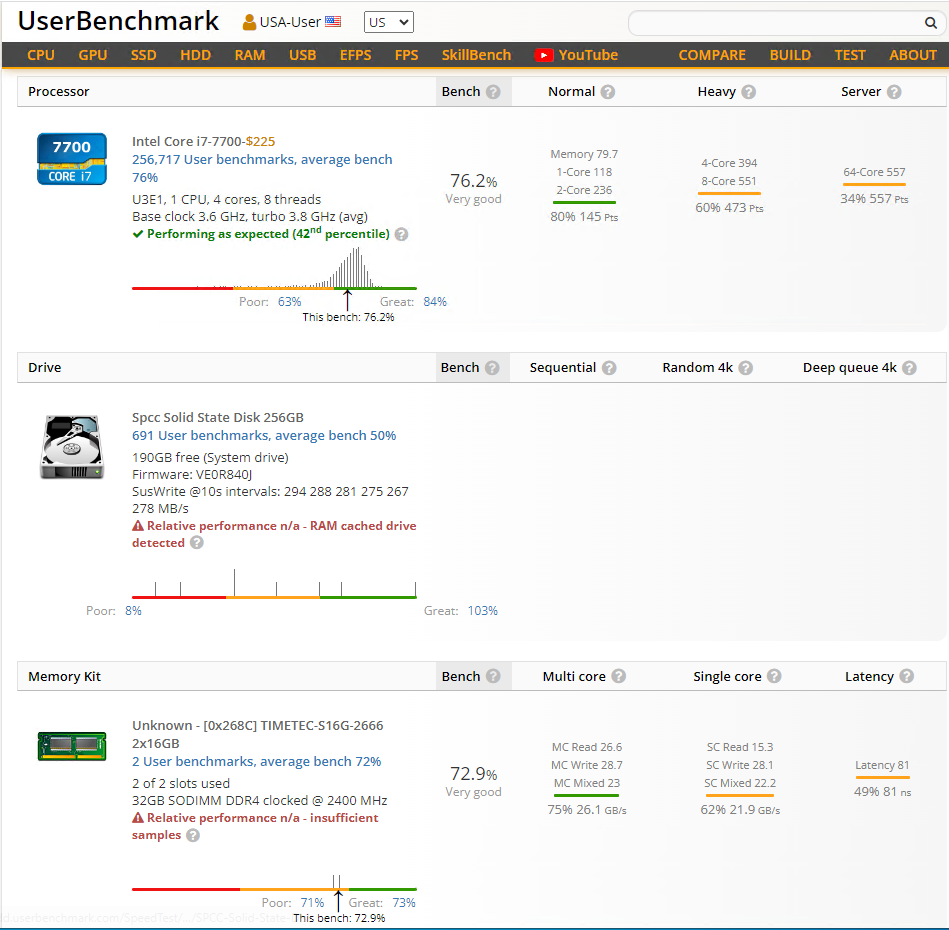Open the GPU menu
The width and height of the screenshot is (949, 930).
point(93,55)
